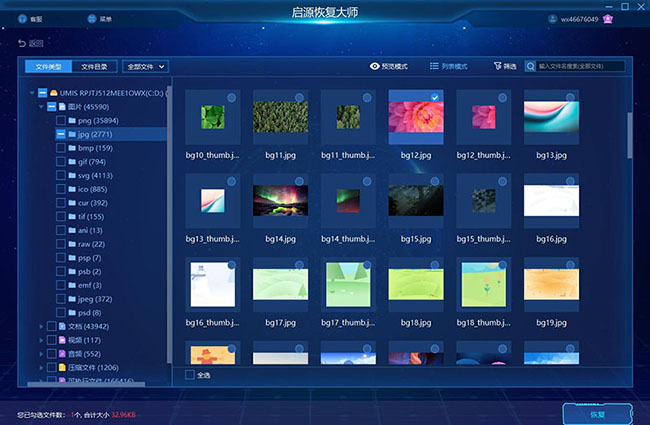Switch to the file directory tab
Screen dimensions: 650x425
[94, 67]
